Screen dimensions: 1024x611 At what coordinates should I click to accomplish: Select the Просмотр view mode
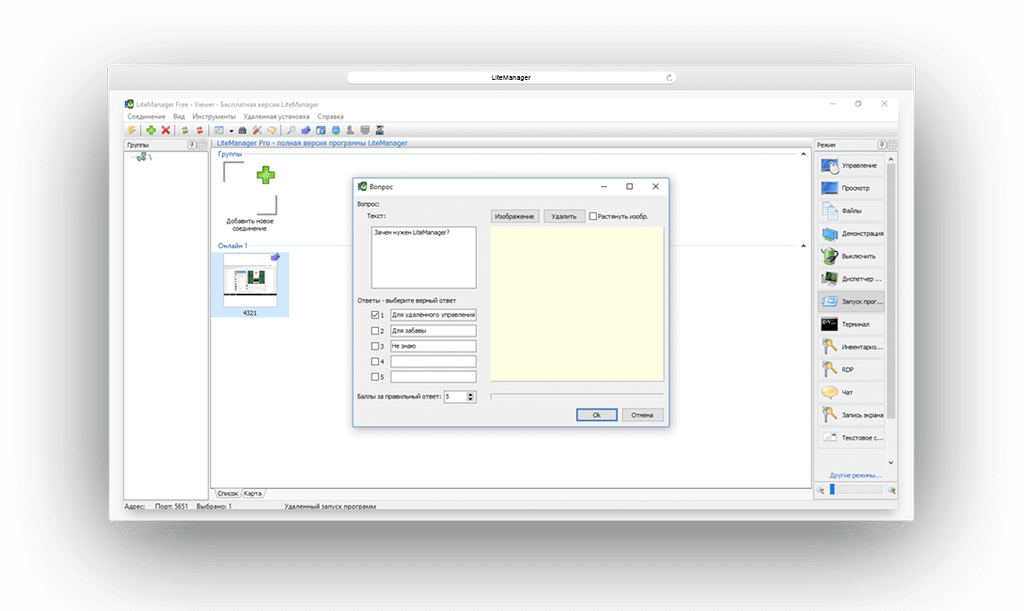pos(852,188)
